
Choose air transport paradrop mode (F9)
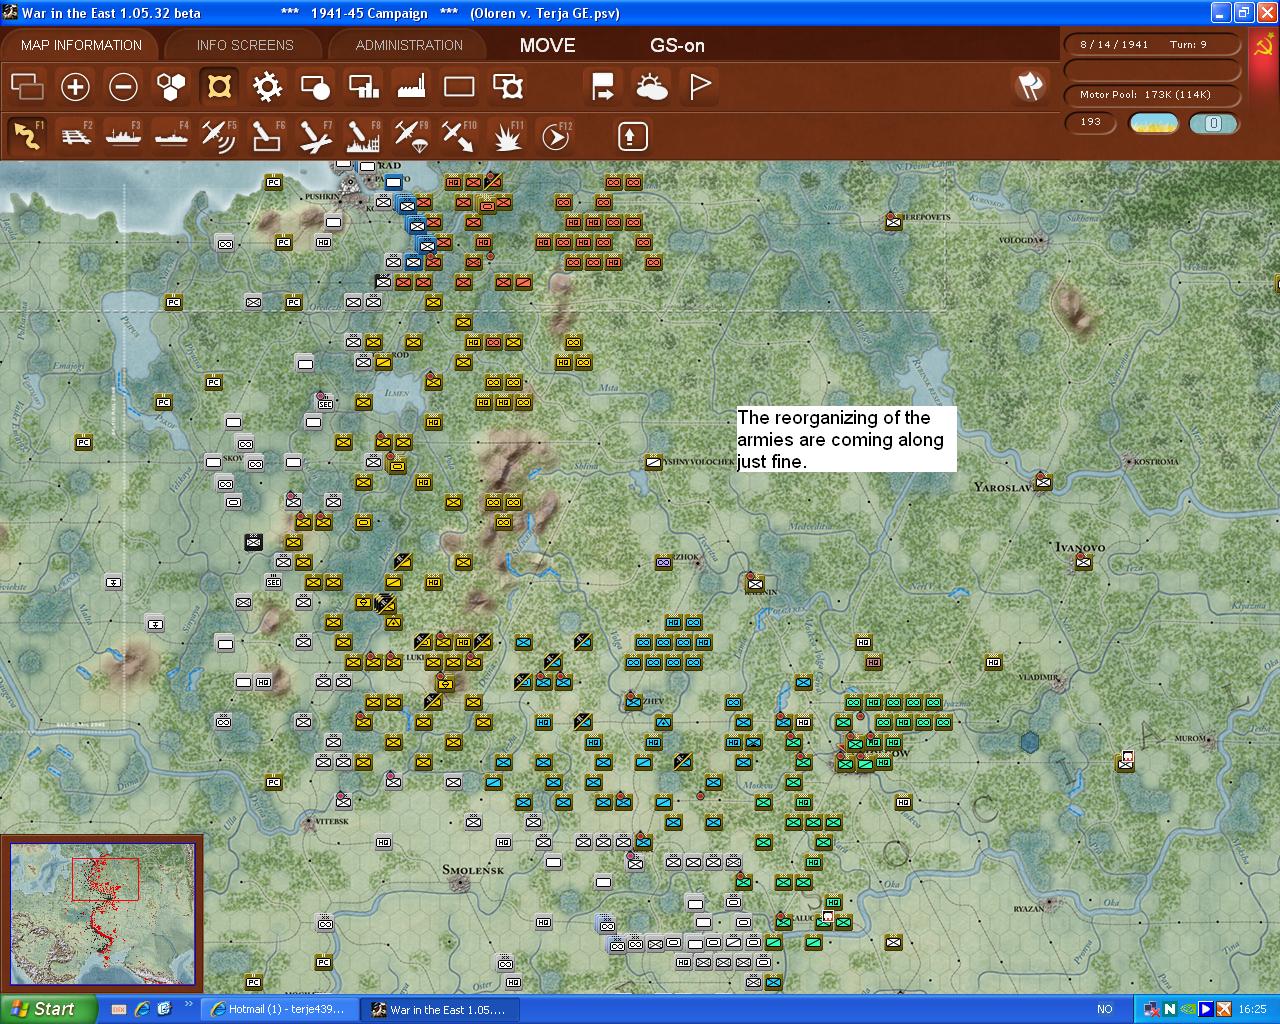click(x=411, y=136)
